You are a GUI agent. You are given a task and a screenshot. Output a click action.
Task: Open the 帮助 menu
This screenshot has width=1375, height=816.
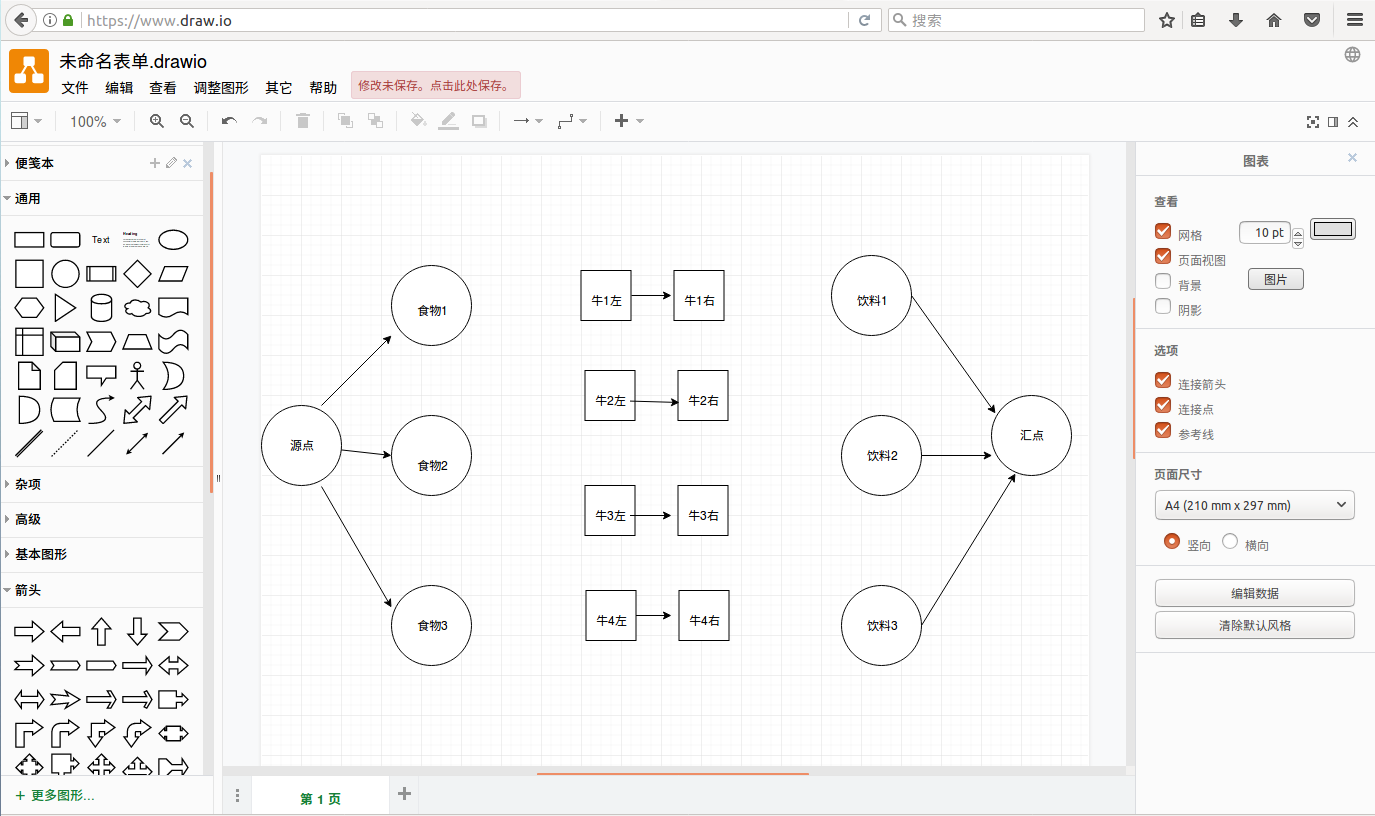pyautogui.click(x=323, y=88)
